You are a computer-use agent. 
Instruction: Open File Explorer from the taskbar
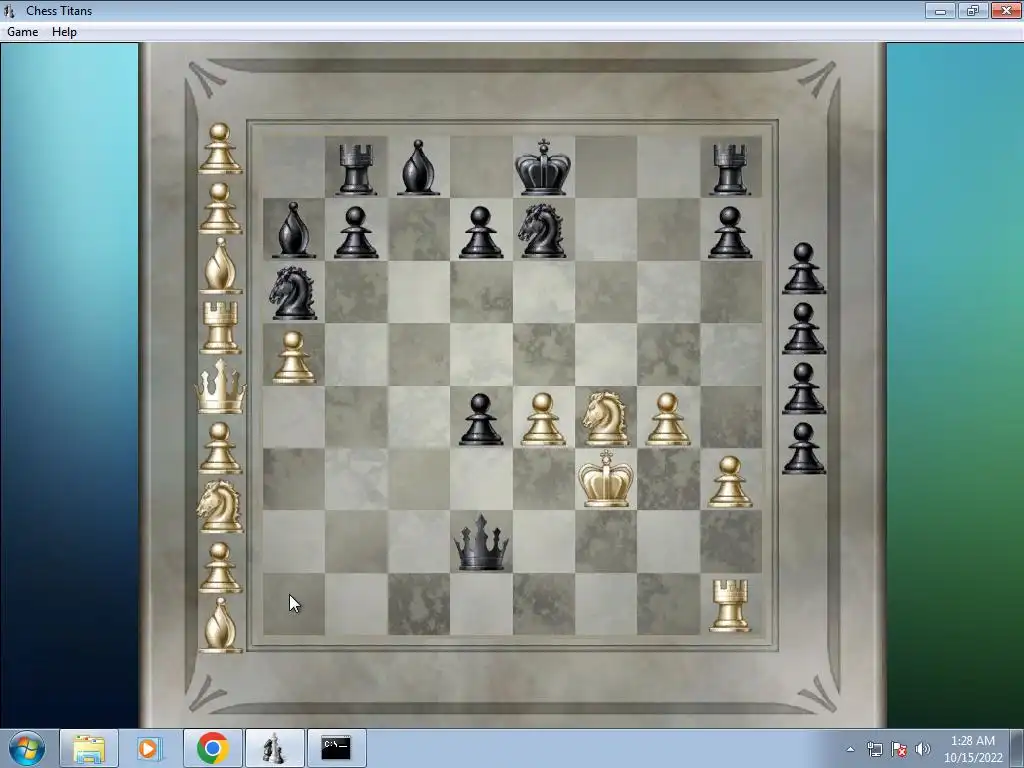89,748
